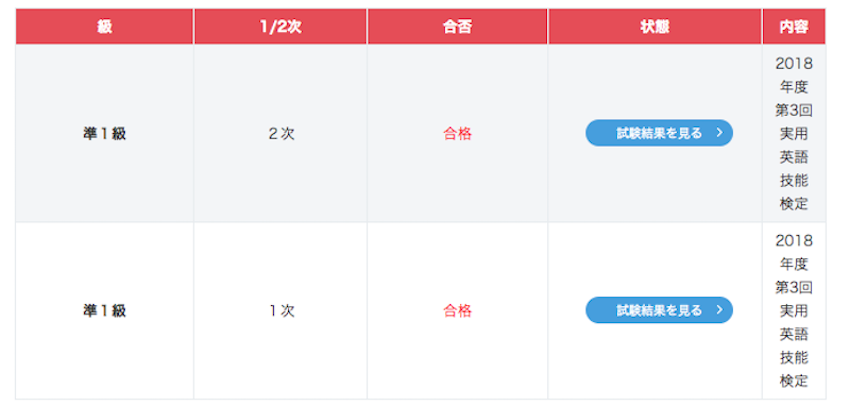Screen dimensions: 850x406
Task: Click the 2018年度 text in the 1次 row
Action: 793,251
